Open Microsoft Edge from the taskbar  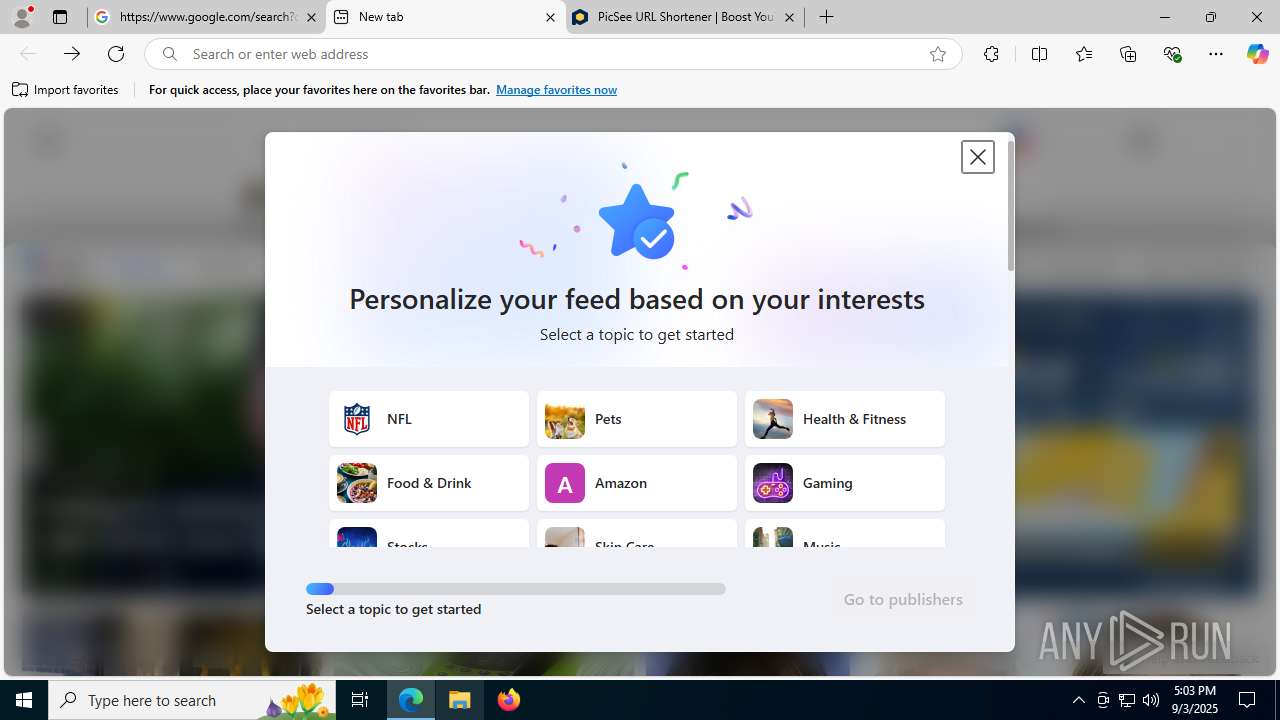pos(411,700)
